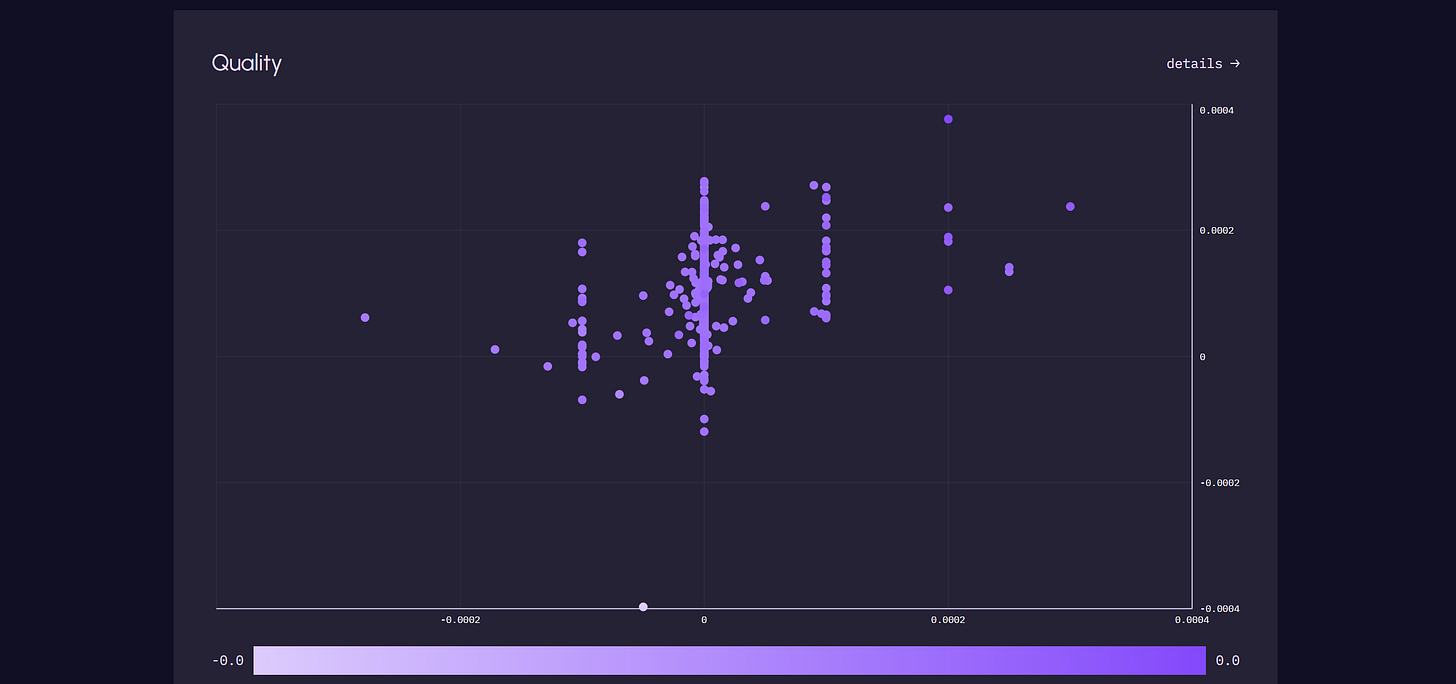The height and width of the screenshot is (684, 1456).
Task: Select the leftmost isolated scatter point
Action: point(365,317)
